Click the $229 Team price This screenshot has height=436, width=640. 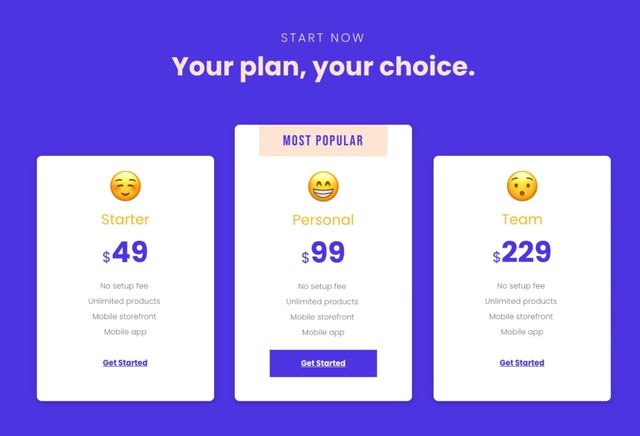click(522, 252)
